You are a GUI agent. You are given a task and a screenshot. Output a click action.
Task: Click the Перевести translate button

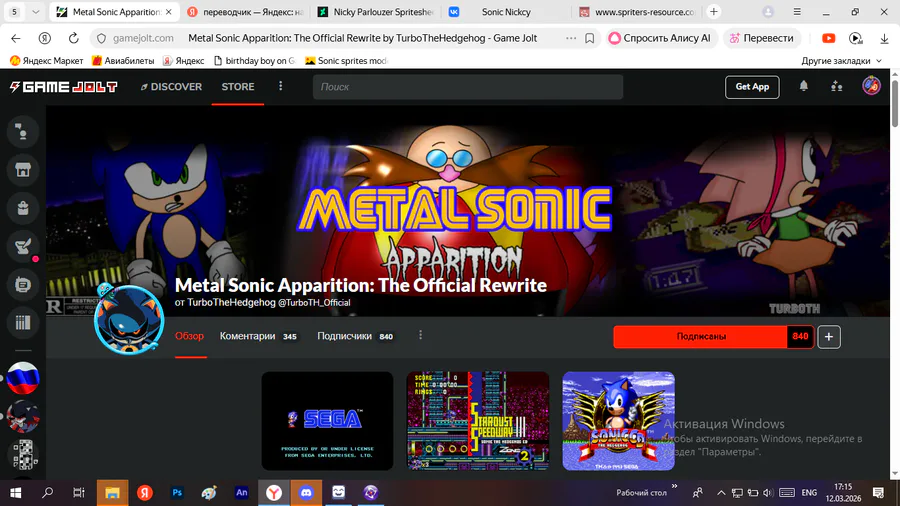[x=761, y=38]
